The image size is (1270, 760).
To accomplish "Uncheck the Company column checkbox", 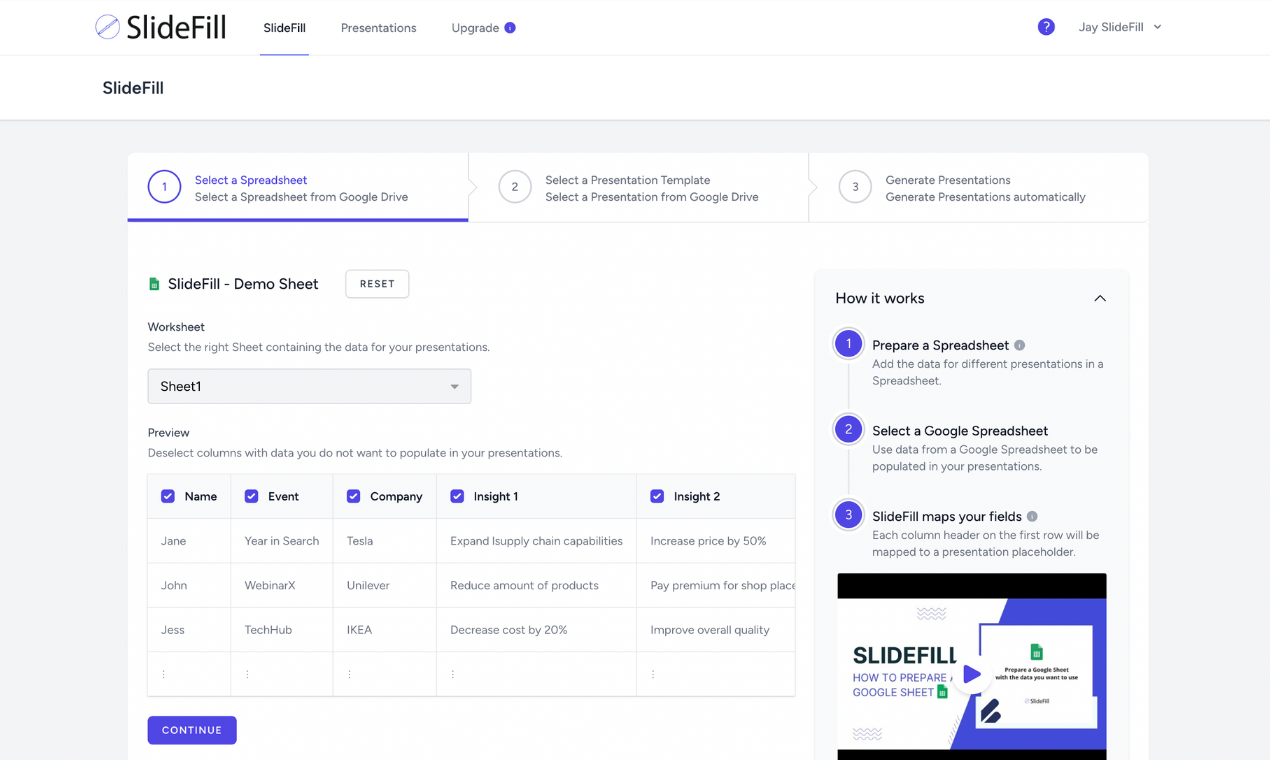I will (353, 496).
